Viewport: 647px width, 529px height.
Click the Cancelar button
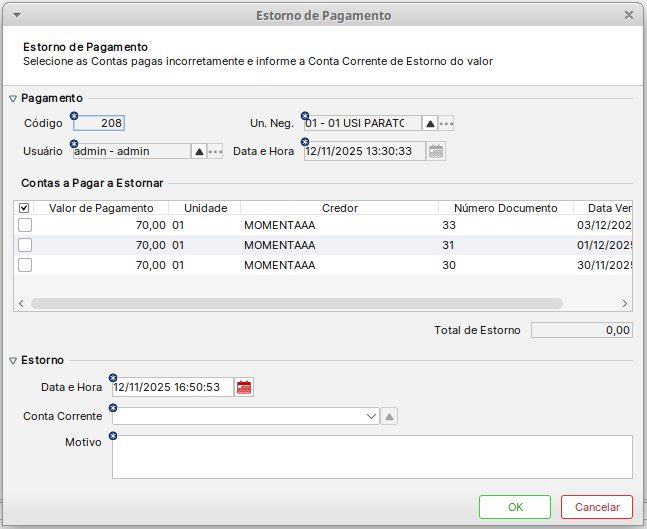click(x=597, y=507)
